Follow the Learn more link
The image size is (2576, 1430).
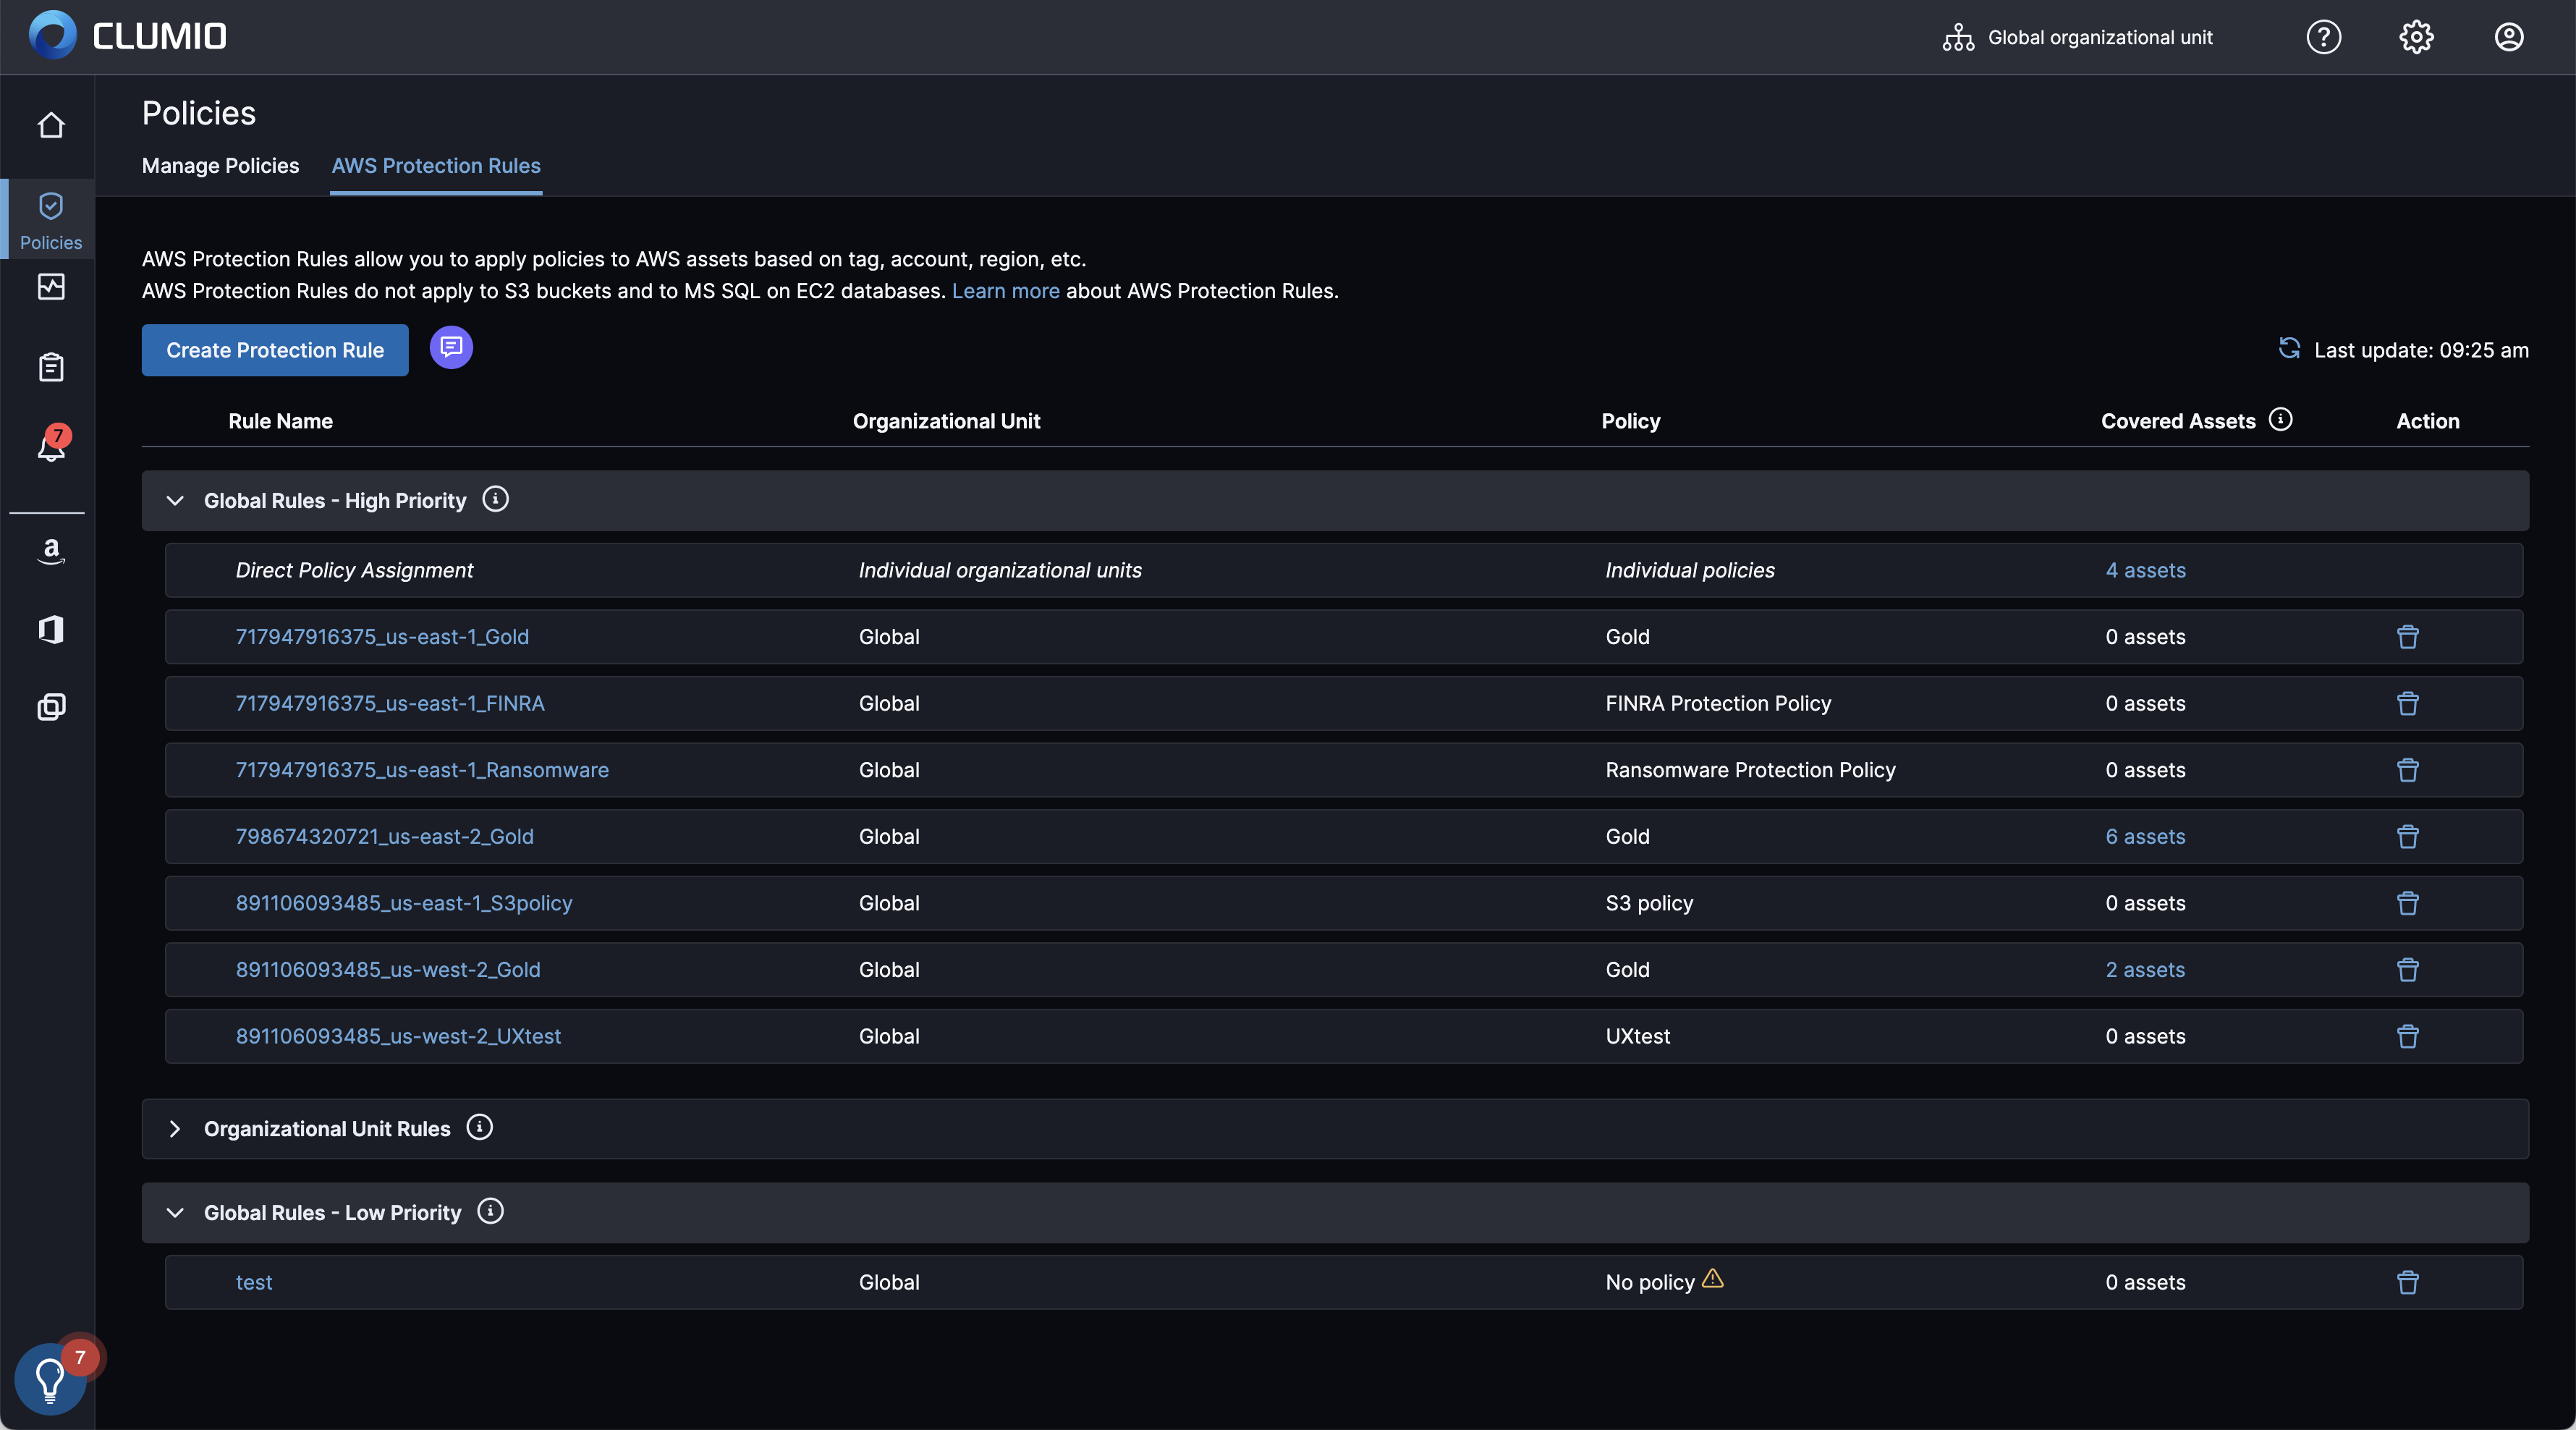click(x=1005, y=291)
